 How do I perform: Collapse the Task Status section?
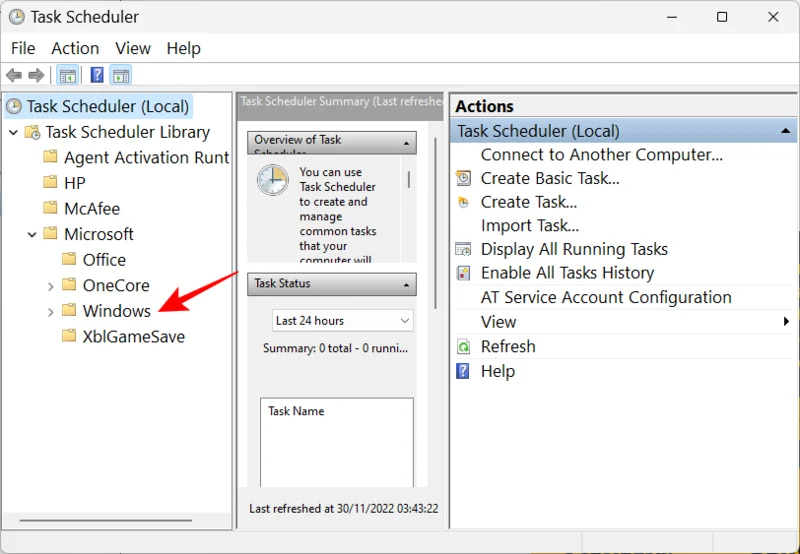[407, 284]
